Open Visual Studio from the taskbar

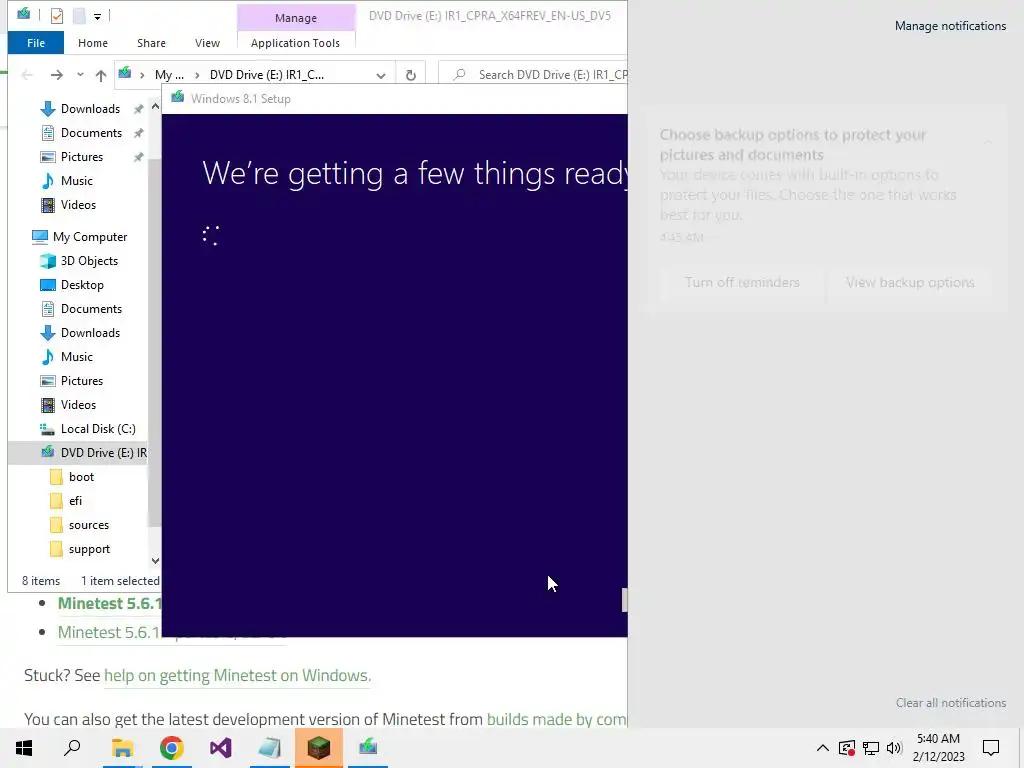pyautogui.click(x=221, y=748)
